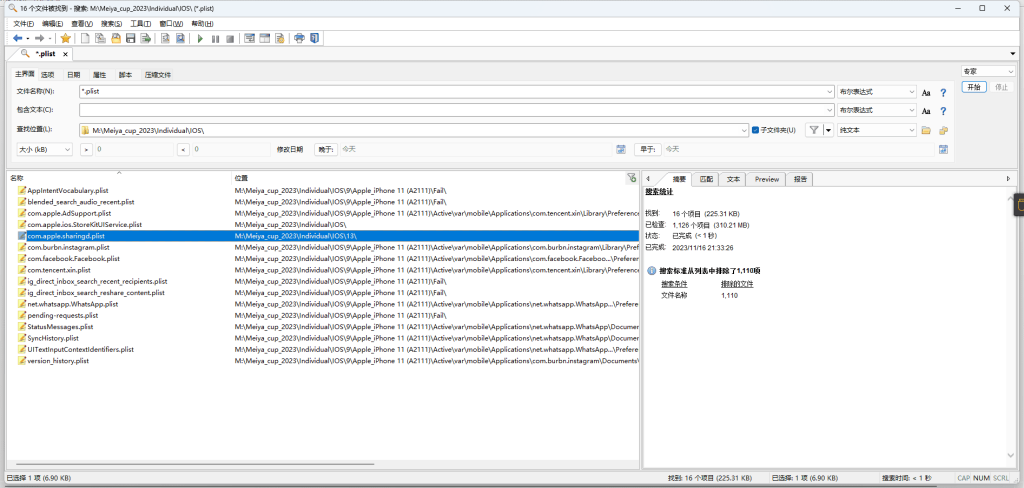Switch to the Preview tab

pos(766,179)
